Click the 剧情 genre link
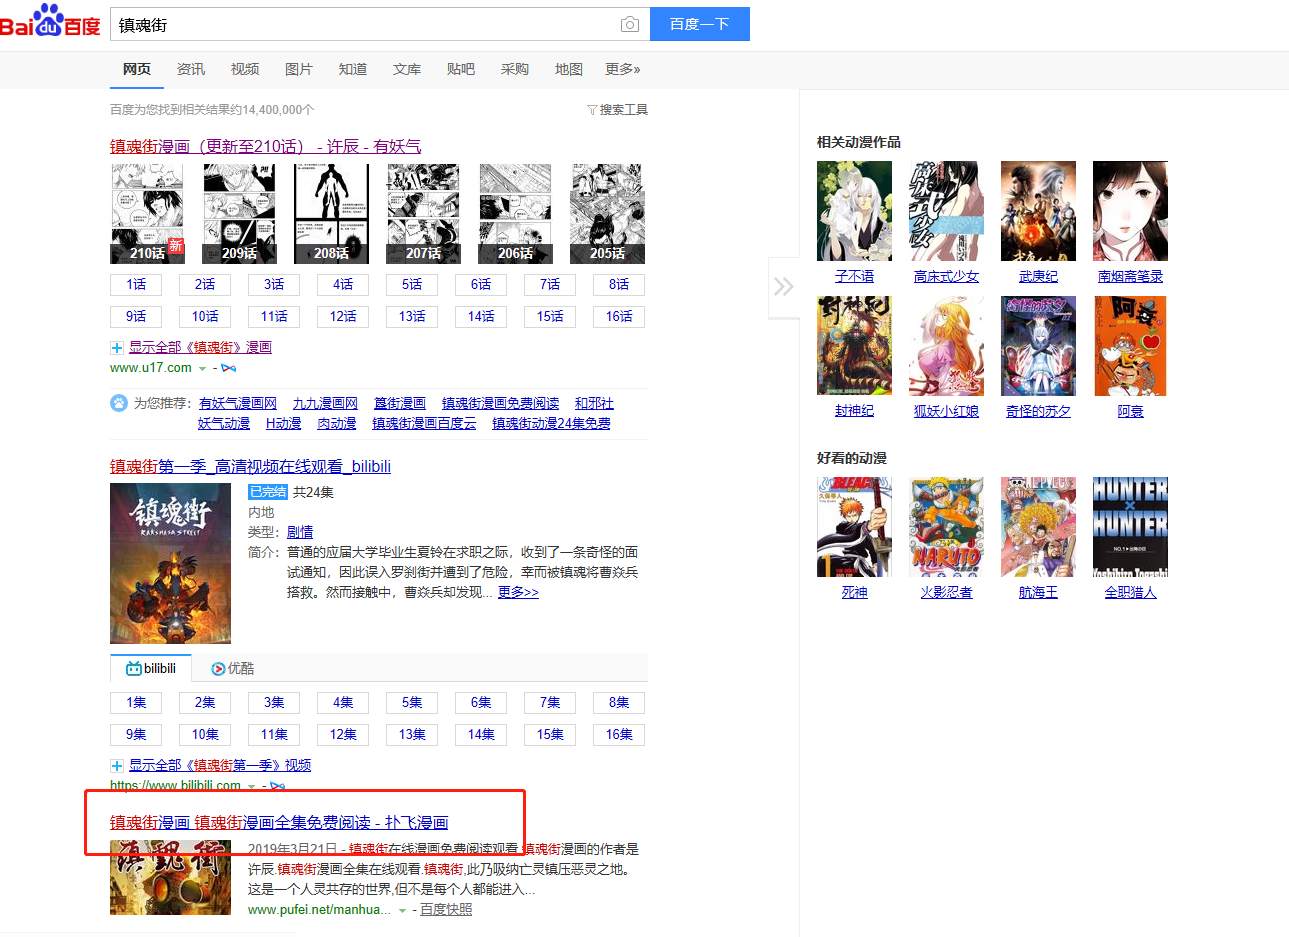This screenshot has height=937, width=1289. (x=300, y=532)
